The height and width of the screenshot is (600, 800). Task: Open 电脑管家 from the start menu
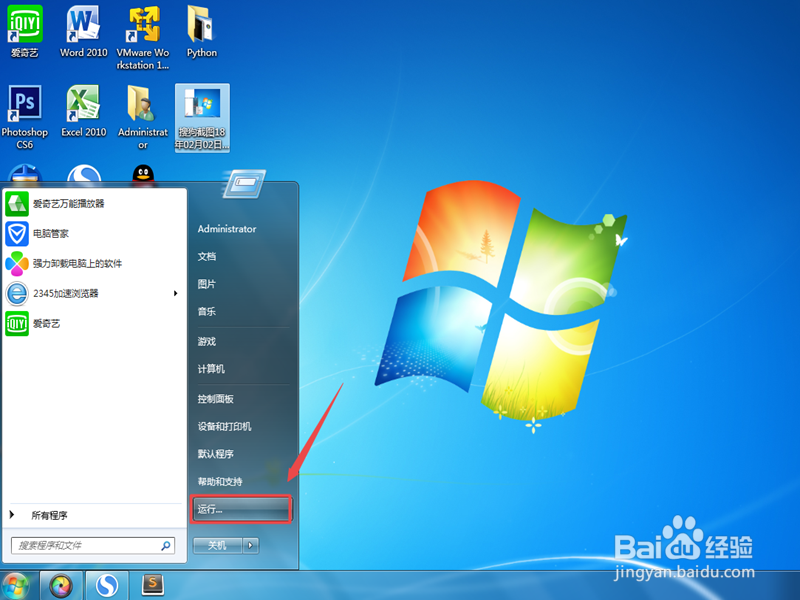tap(94, 234)
